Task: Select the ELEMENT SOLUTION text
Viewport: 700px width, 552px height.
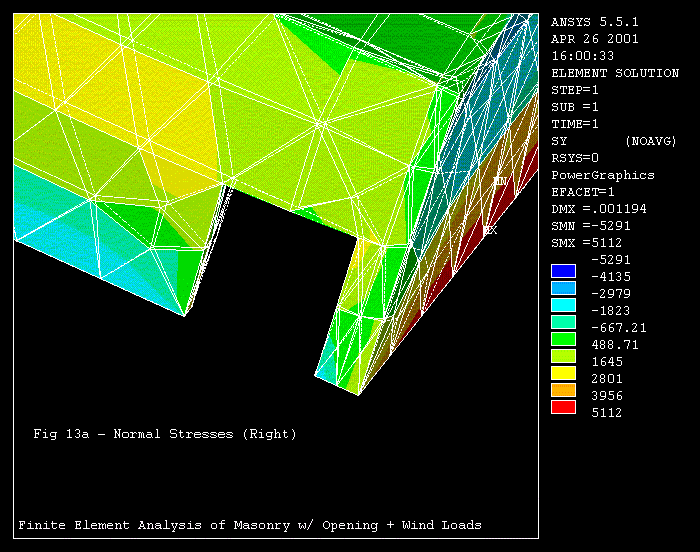Action: pyautogui.click(x=615, y=73)
